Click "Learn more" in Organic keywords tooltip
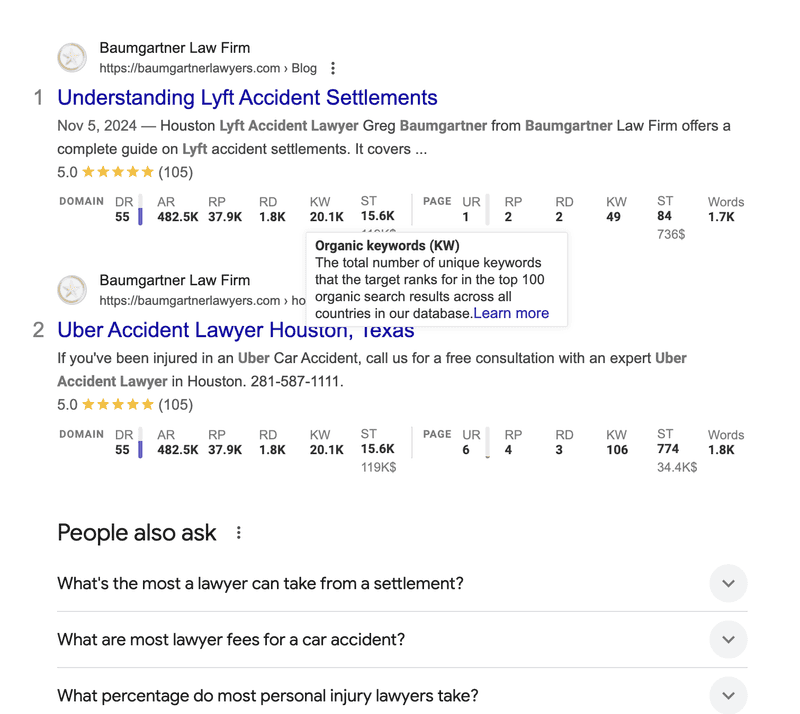Image resolution: width=800 pixels, height=714 pixels. pos(511,313)
